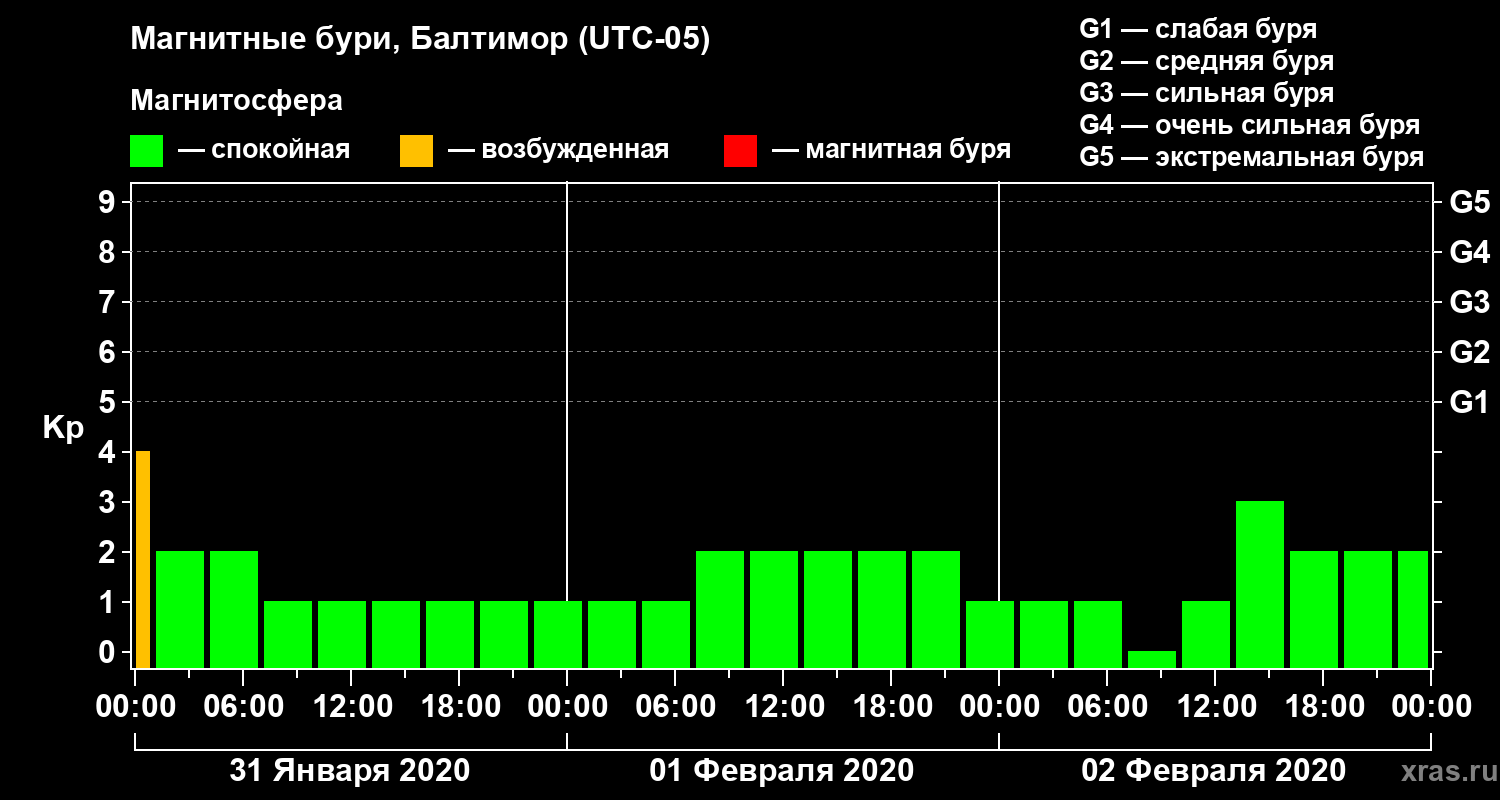1500x800 pixels.
Task: Click the Kp axis value '5'
Action: tap(107, 403)
